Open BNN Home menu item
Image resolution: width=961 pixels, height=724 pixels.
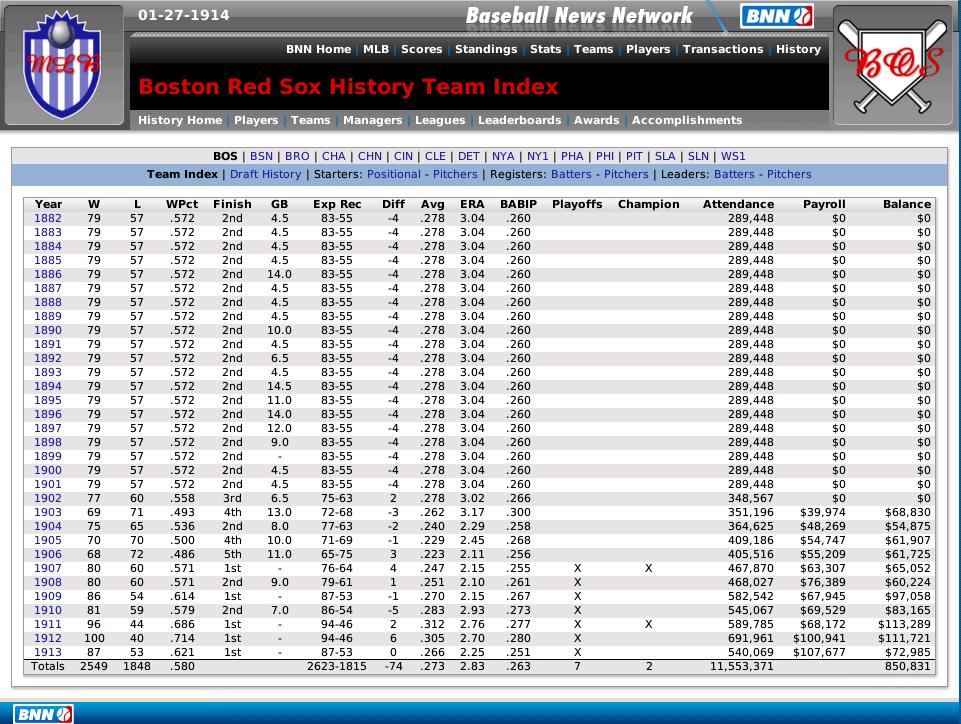pyautogui.click(x=318, y=49)
